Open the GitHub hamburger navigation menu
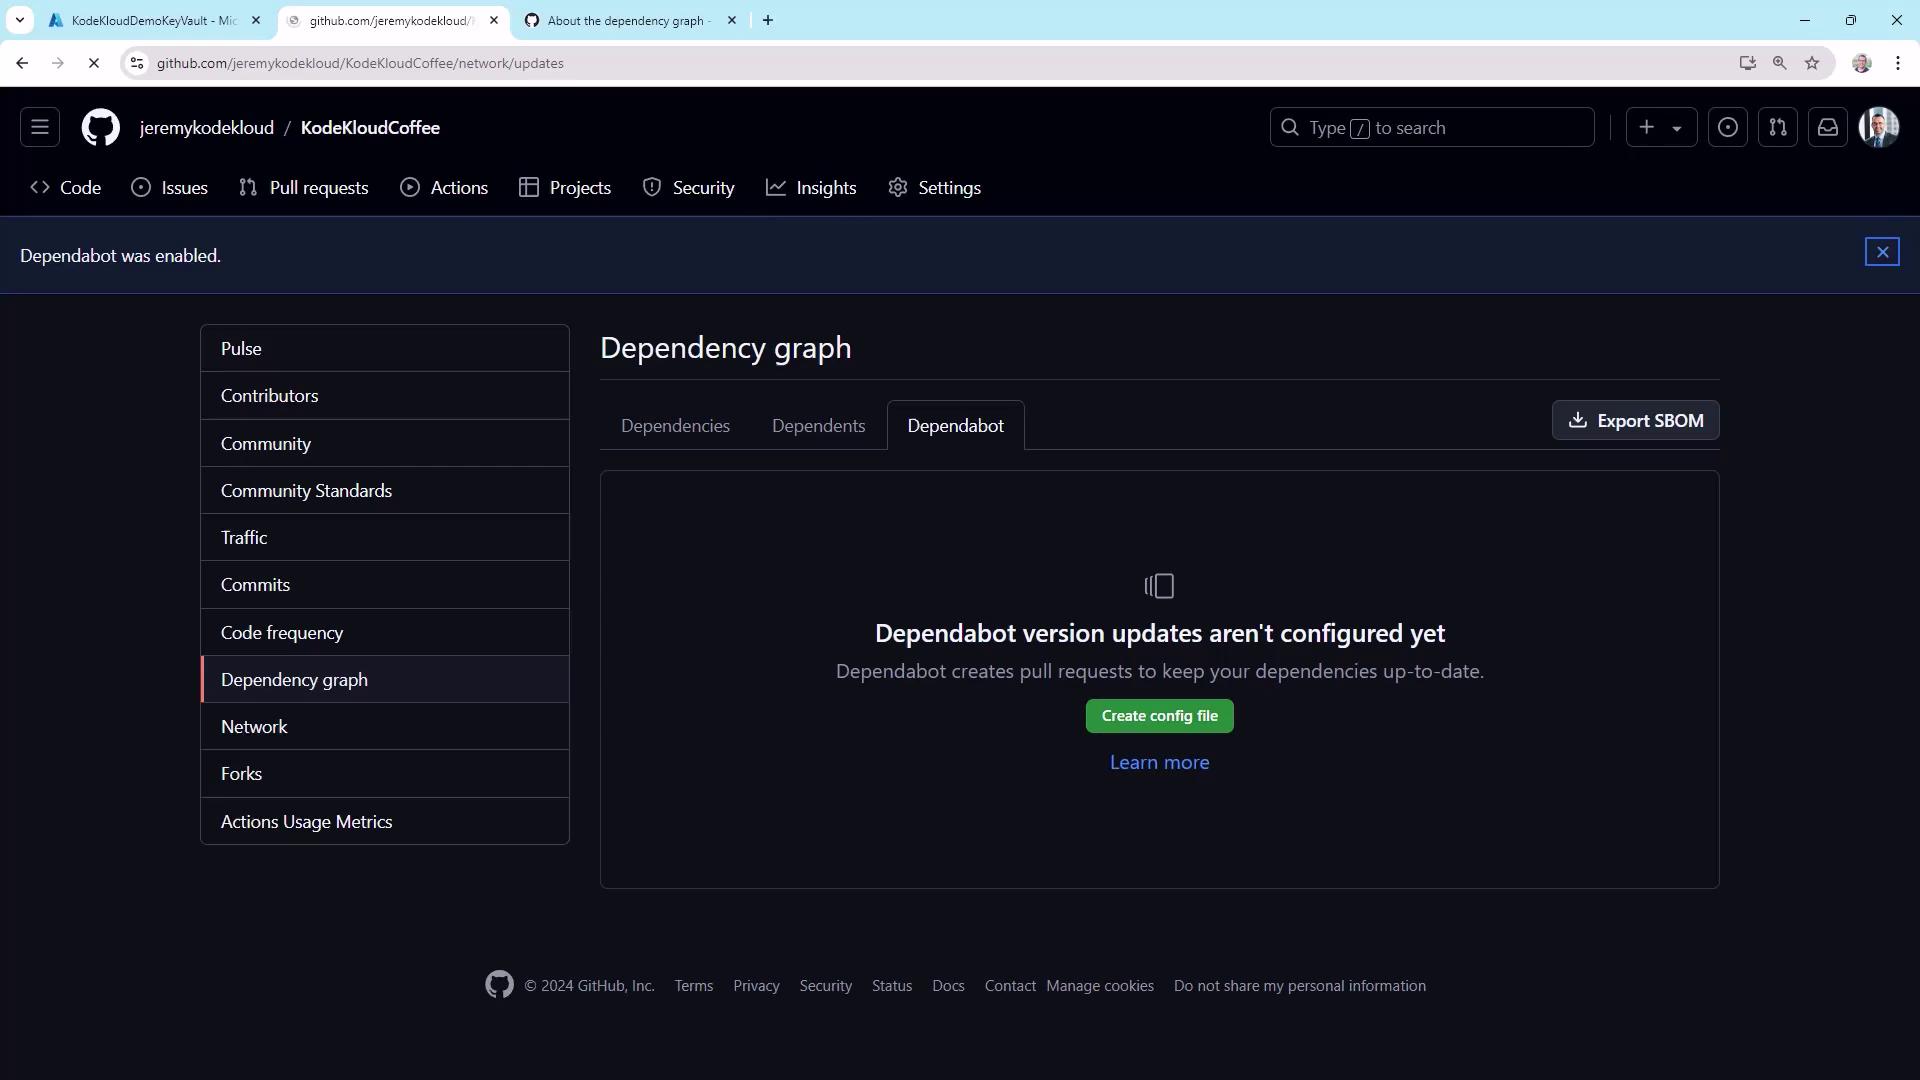Image resolution: width=1920 pixels, height=1080 pixels. (40, 127)
